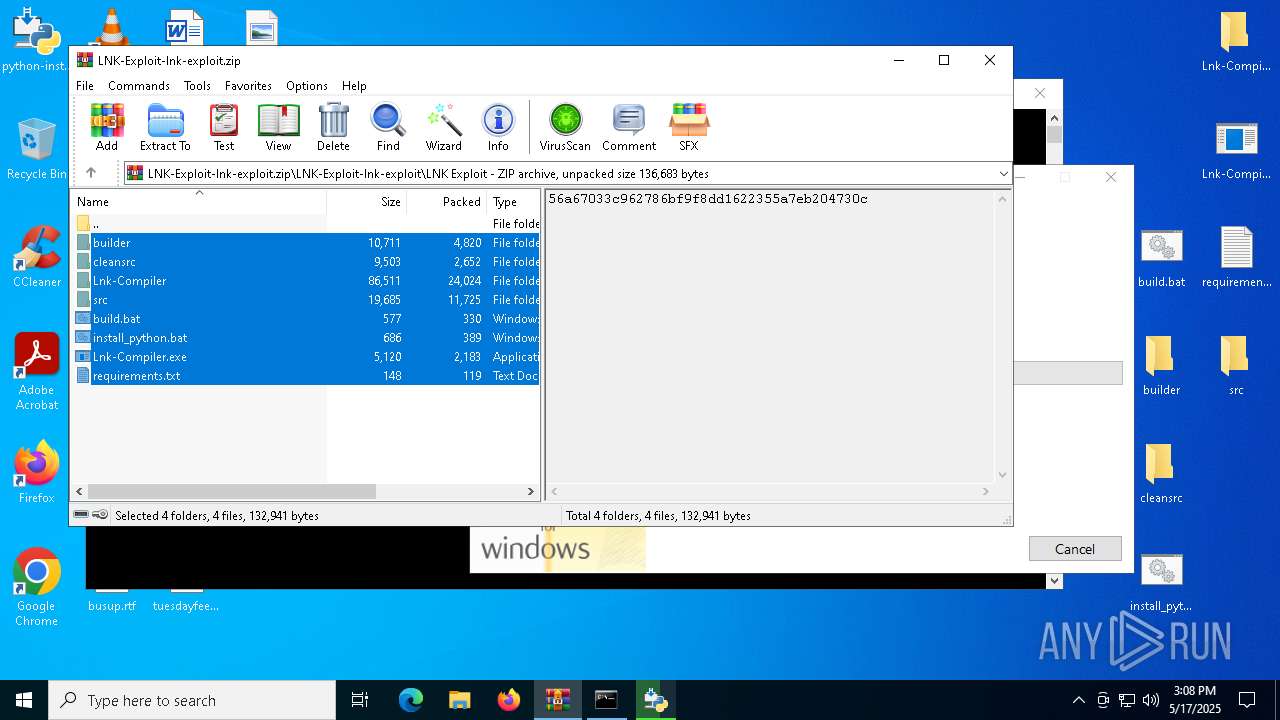
Task: Click the archive comment hash text
Action: click(708, 199)
